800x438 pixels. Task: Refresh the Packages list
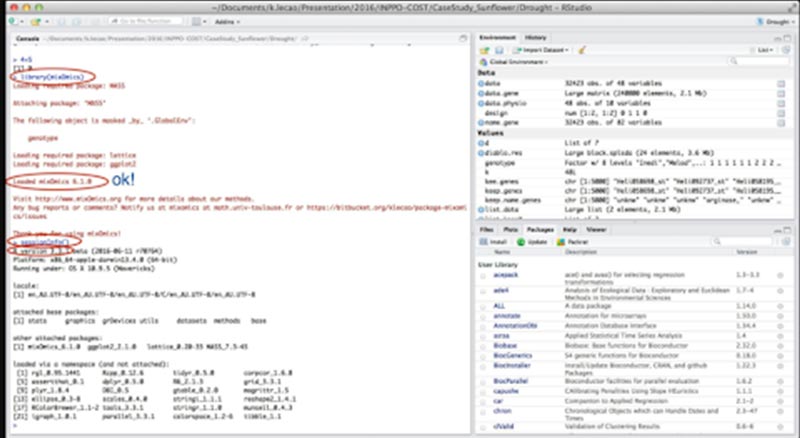pyautogui.click(x=786, y=242)
